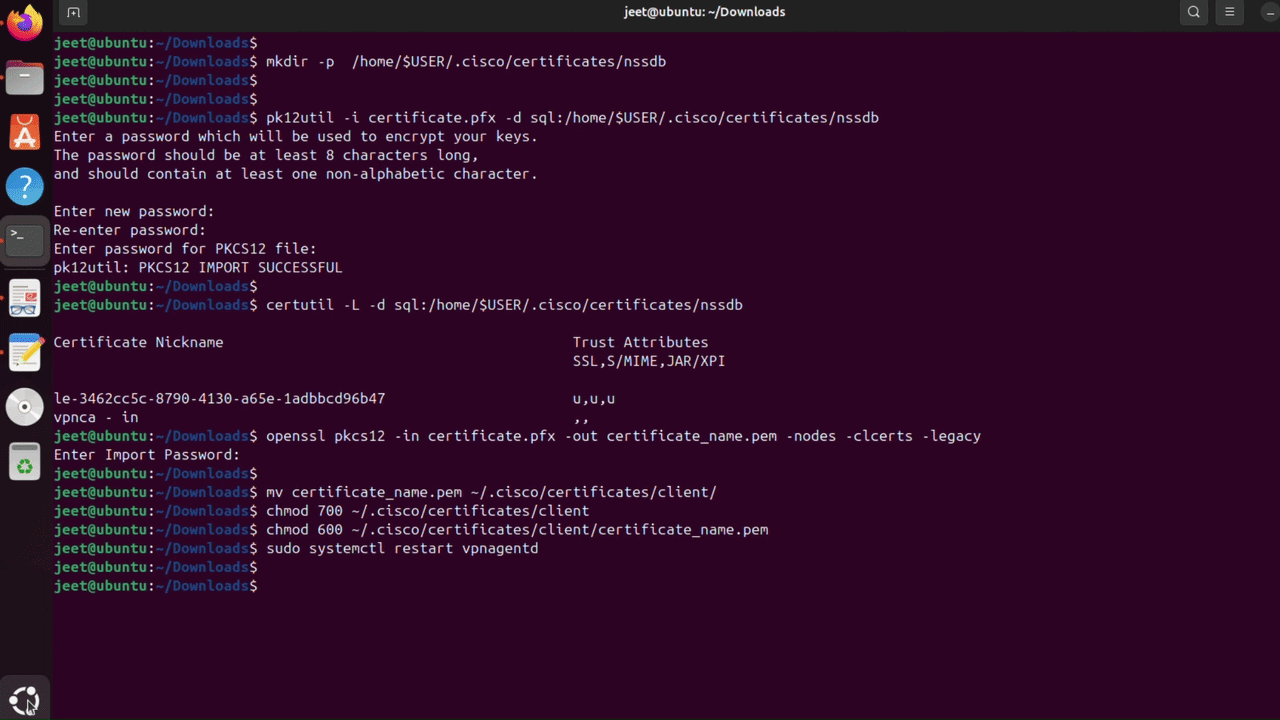Click 'Enter password for PKCS12 file:' line
Image resolution: width=1280 pixels, height=720 pixels.
(185, 249)
